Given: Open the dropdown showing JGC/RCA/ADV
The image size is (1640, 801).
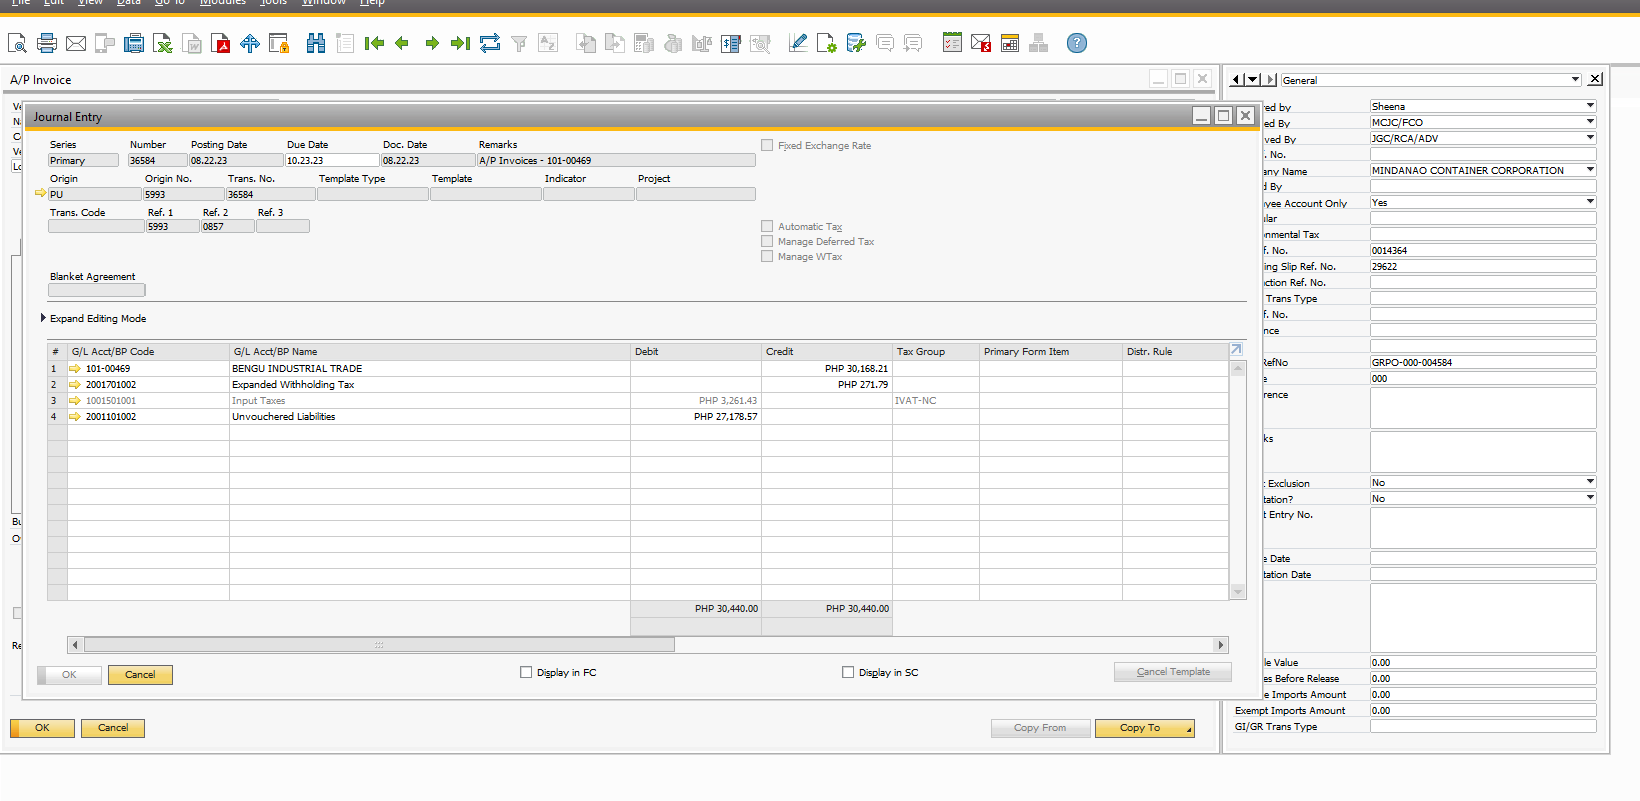Looking at the screenshot, I should click(x=1590, y=138).
